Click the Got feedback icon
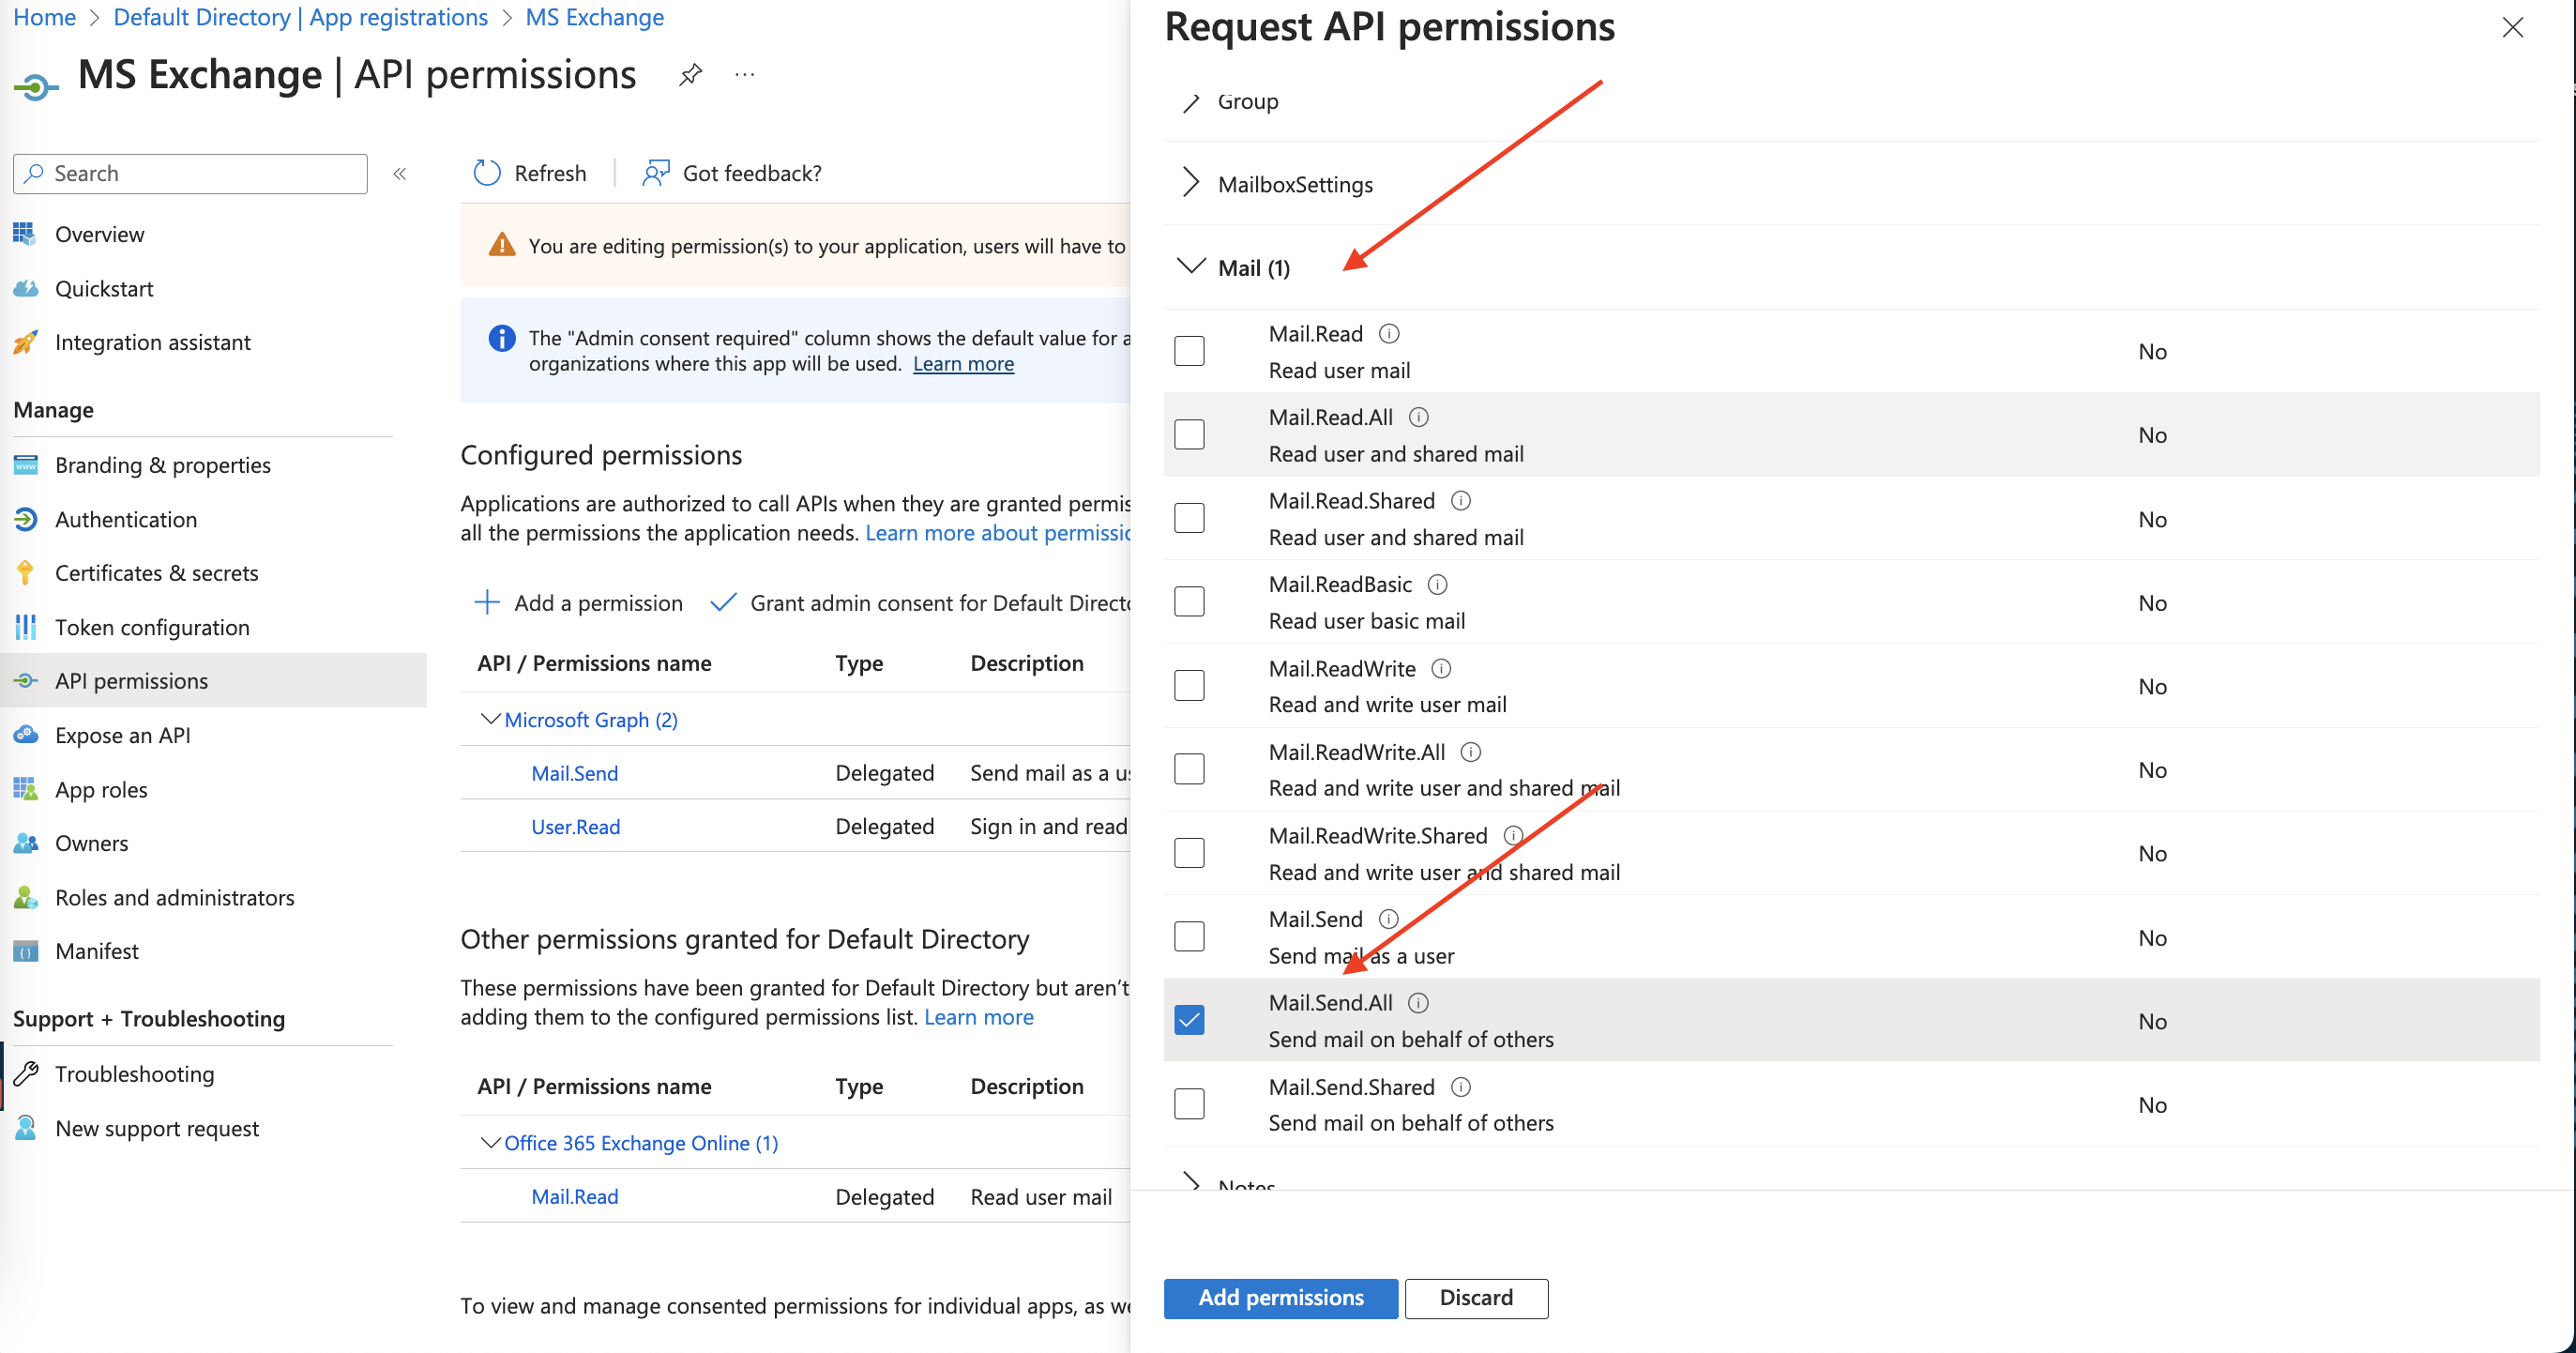 point(655,172)
